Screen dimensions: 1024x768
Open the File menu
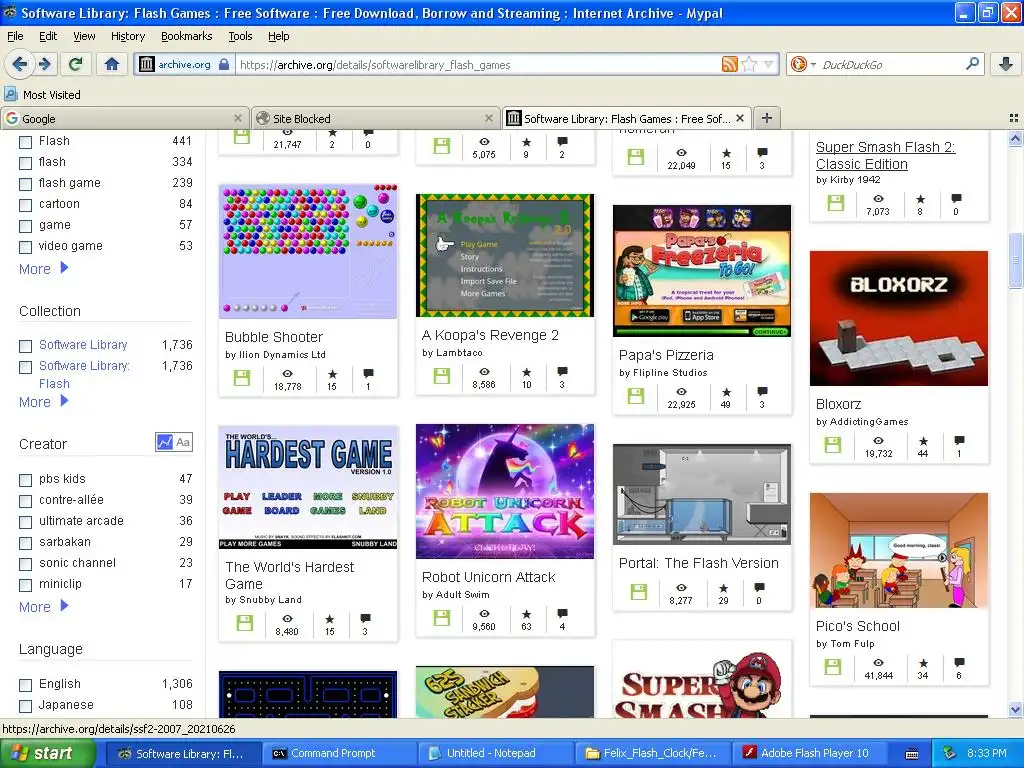[x=15, y=36]
